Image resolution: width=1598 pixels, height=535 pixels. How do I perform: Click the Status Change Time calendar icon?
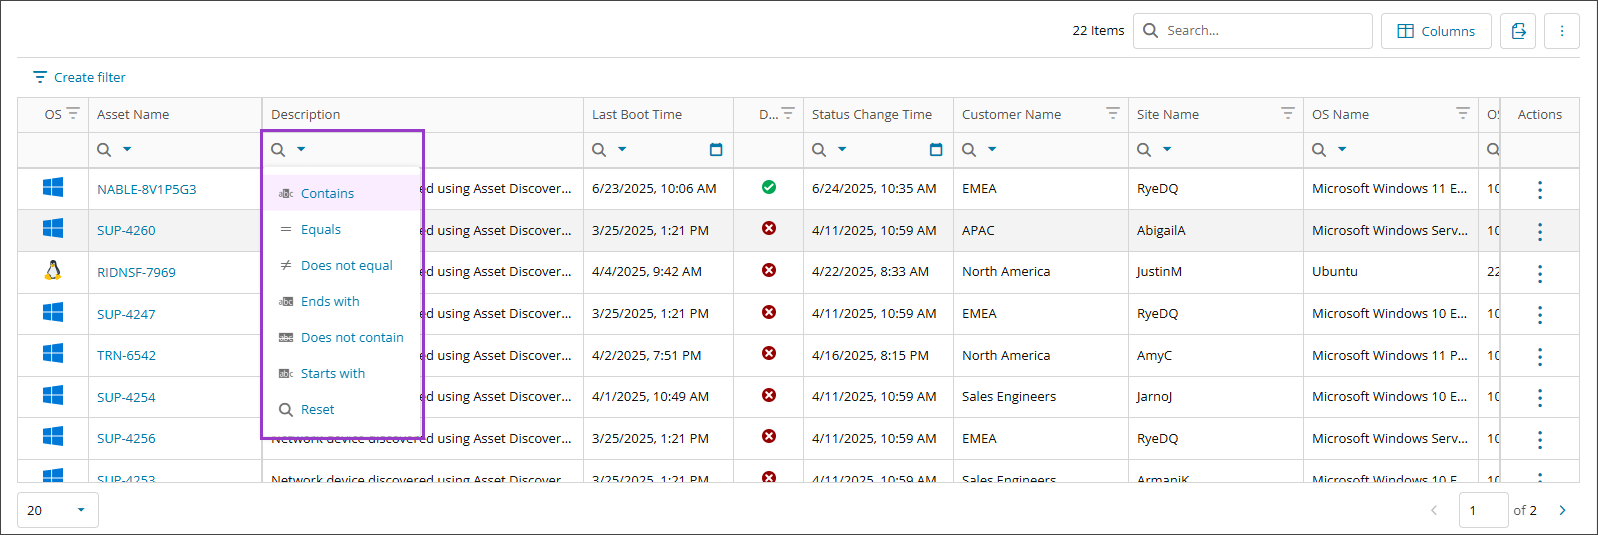[x=936, y=150]
